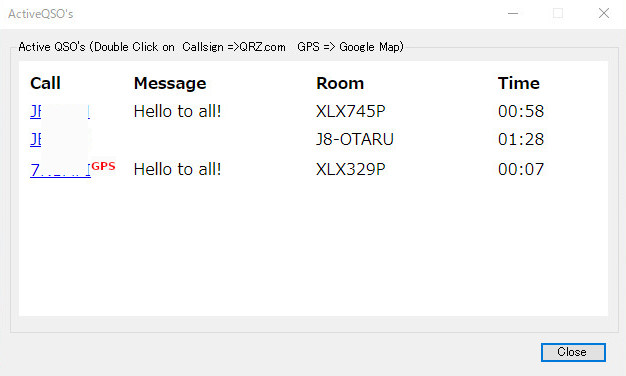Click the Message column header
626x376 pixels.
click(170, 83)
